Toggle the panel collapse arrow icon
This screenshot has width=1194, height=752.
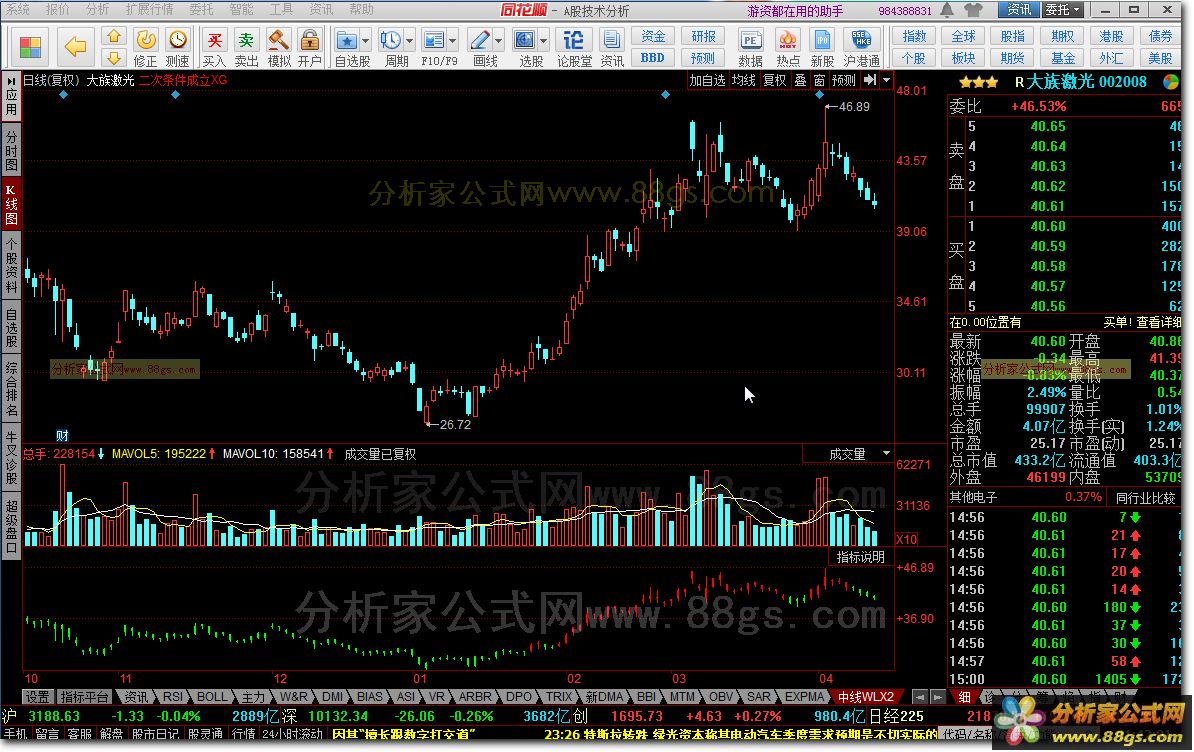point(869,80)
